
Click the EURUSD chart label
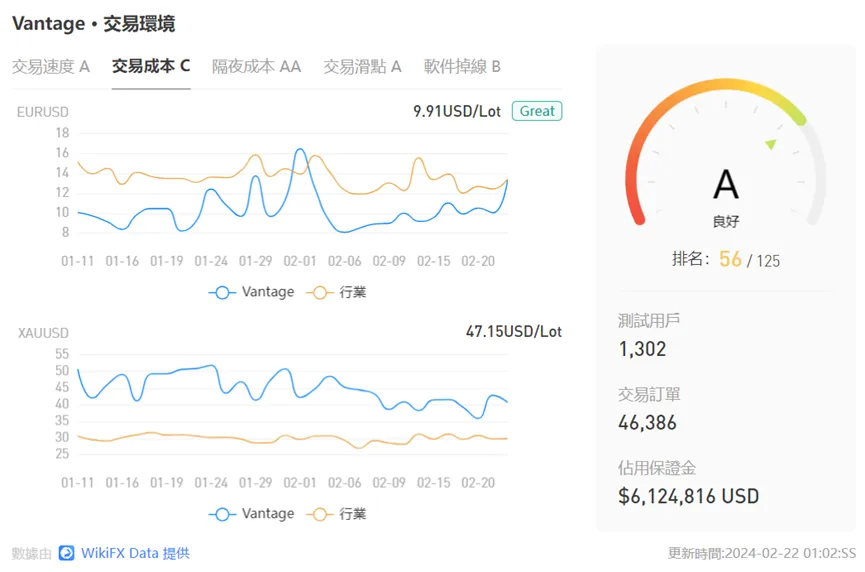42,112
